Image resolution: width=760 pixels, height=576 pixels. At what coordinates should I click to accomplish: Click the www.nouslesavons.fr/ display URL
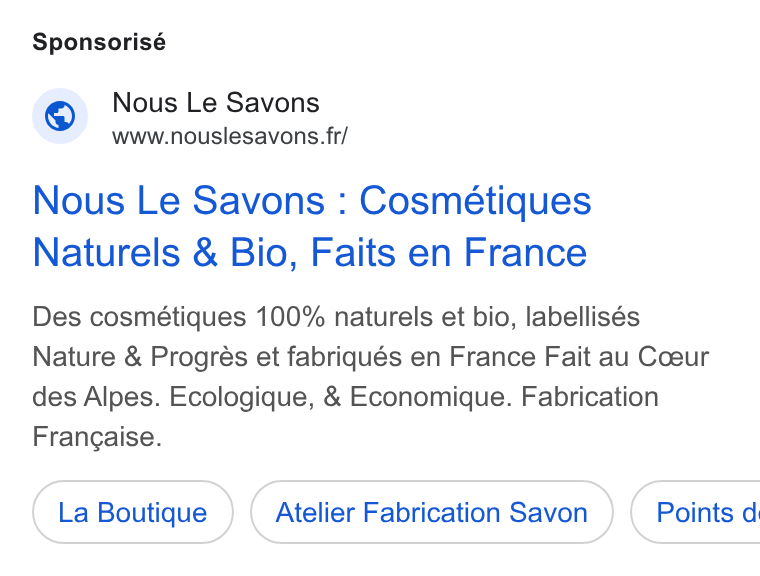pos(230,136)
